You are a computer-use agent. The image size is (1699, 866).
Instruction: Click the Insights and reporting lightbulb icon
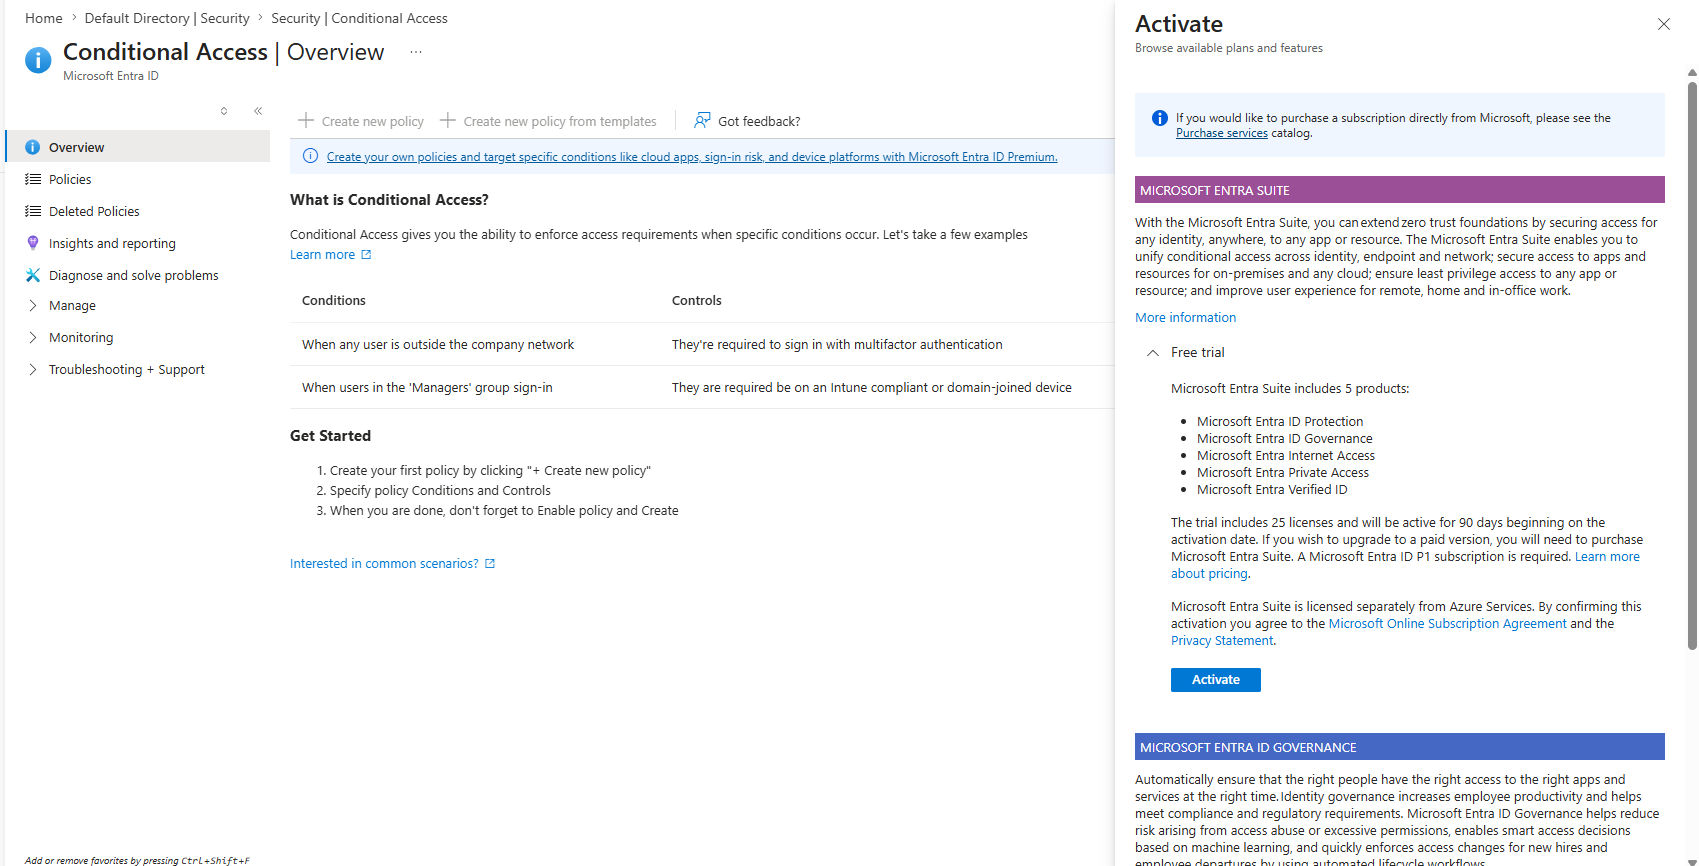click(x=33, y=243)
